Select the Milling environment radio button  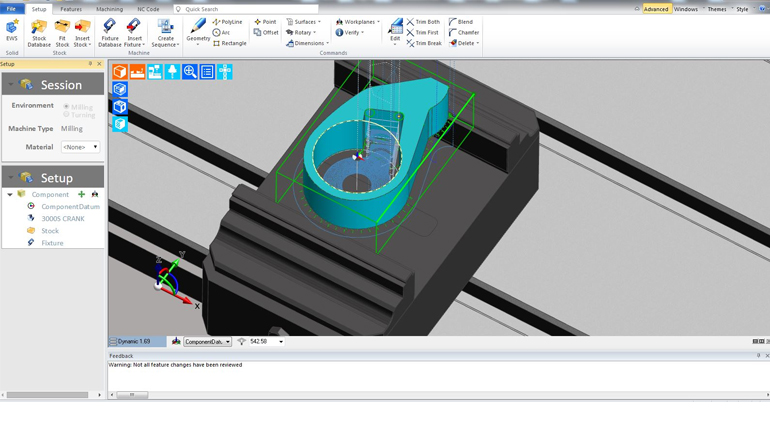pos(67,106)
